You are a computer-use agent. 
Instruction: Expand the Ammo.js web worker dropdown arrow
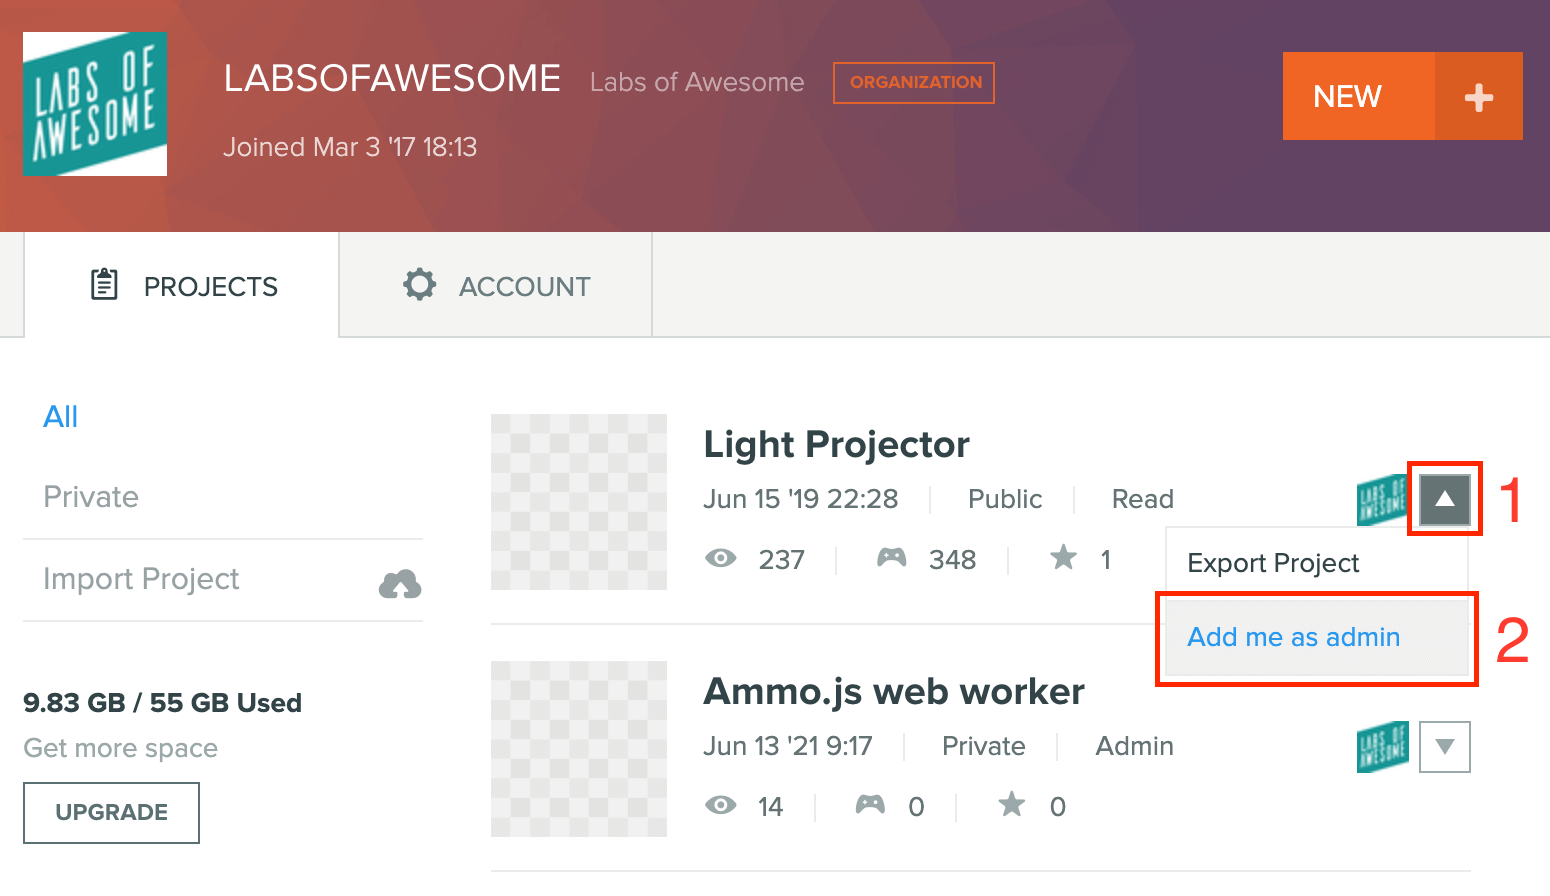(1445, 747)
